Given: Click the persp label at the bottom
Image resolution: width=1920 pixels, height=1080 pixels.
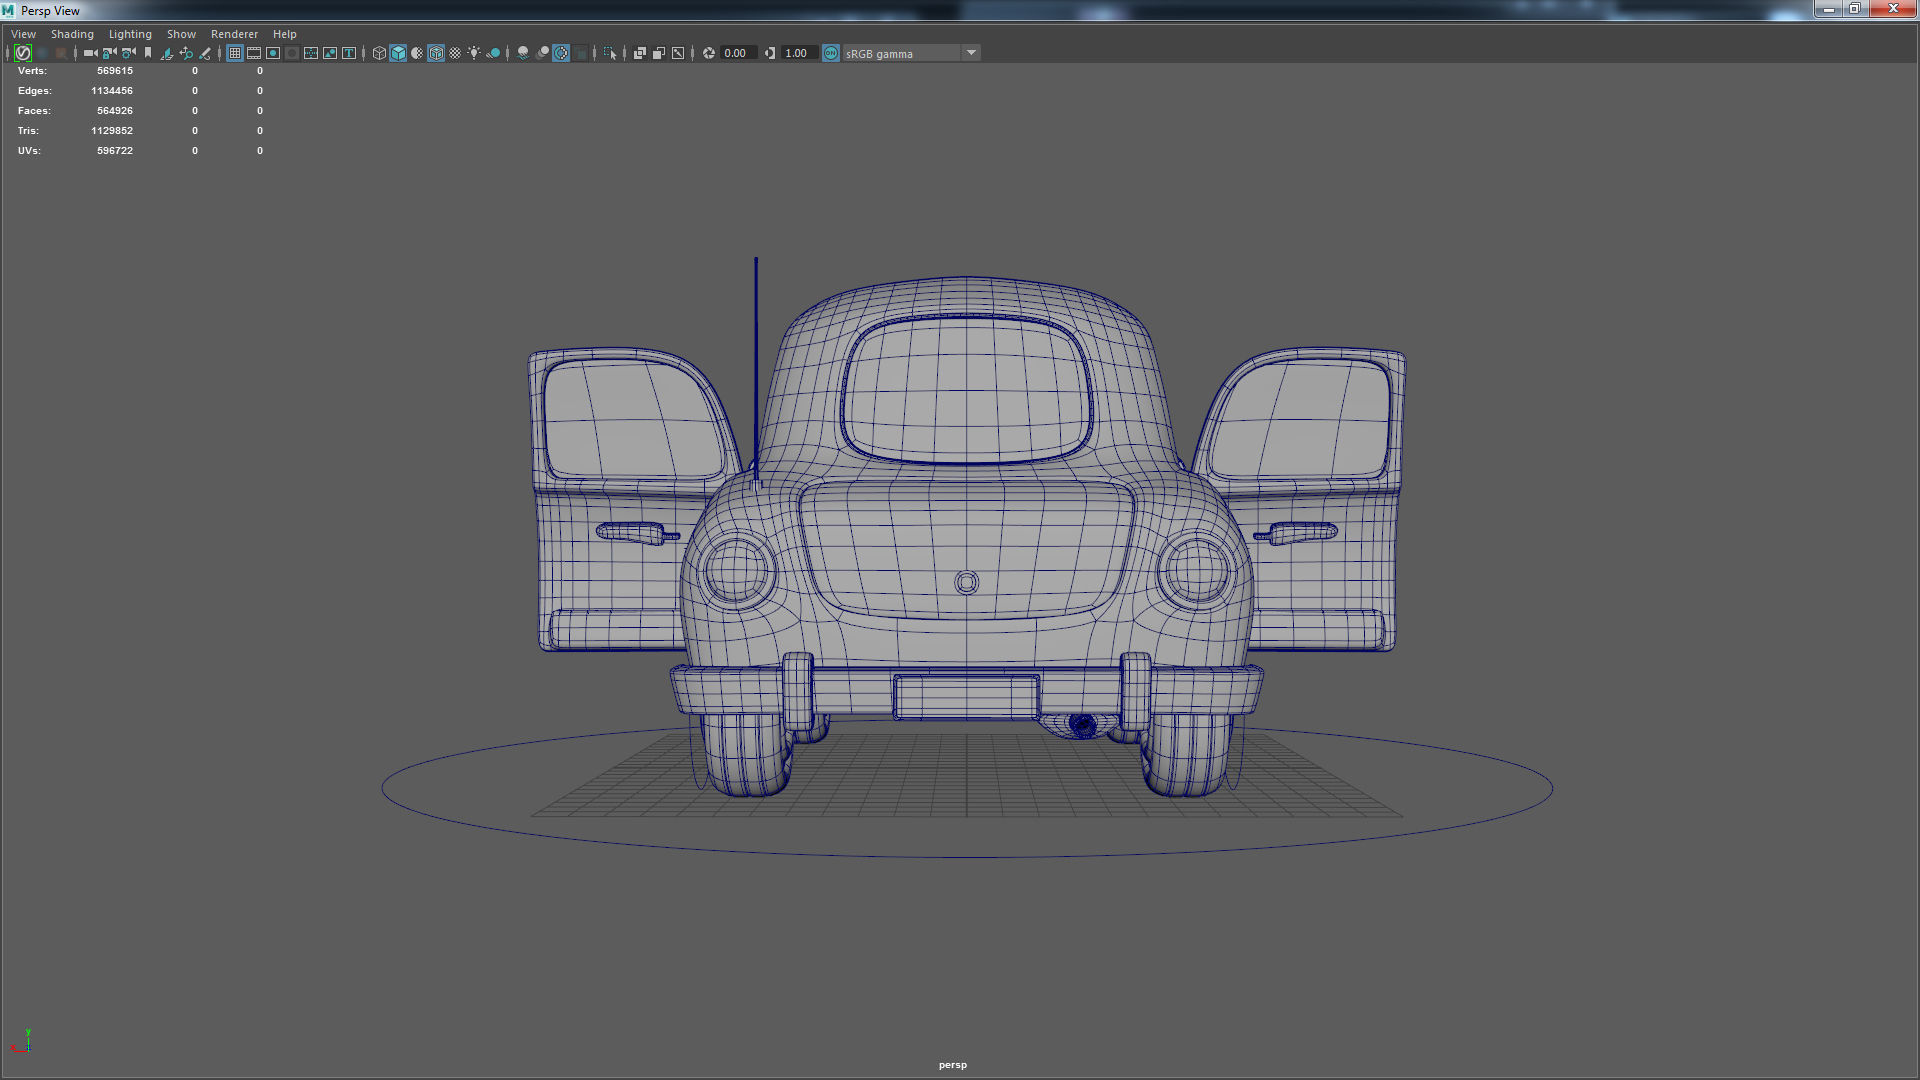Looking at the screenshot, I should point(953,1064).
